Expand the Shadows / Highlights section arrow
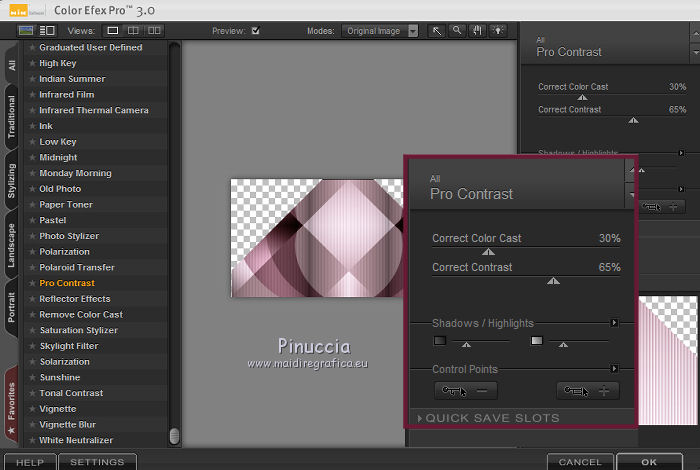This screenshot has width=700, height=470. pos(615,323)
